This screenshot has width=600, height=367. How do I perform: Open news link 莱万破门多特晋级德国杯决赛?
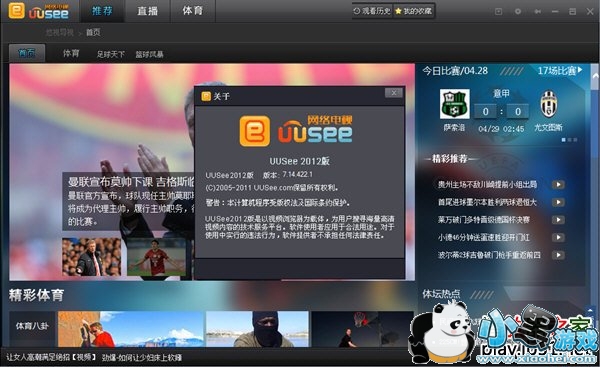[x=484, y=220]
